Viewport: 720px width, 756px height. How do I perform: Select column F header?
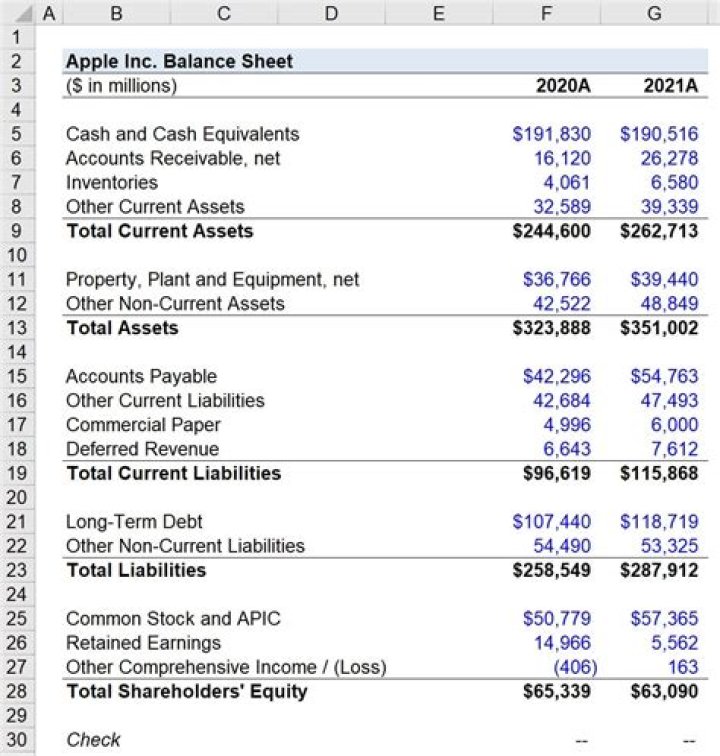[546, 13]
